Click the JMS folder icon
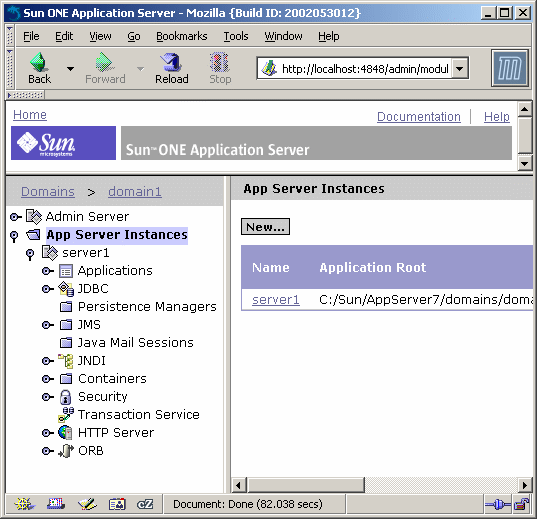The width and height of the screenshot is (537, 519). [x=66, y=324]
